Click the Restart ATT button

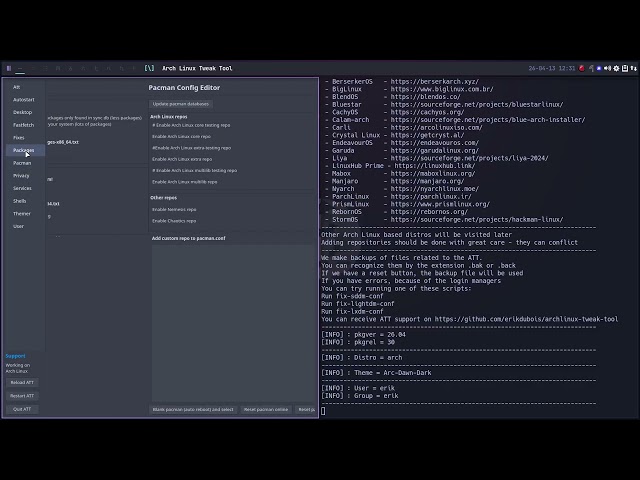click(22, 396)
